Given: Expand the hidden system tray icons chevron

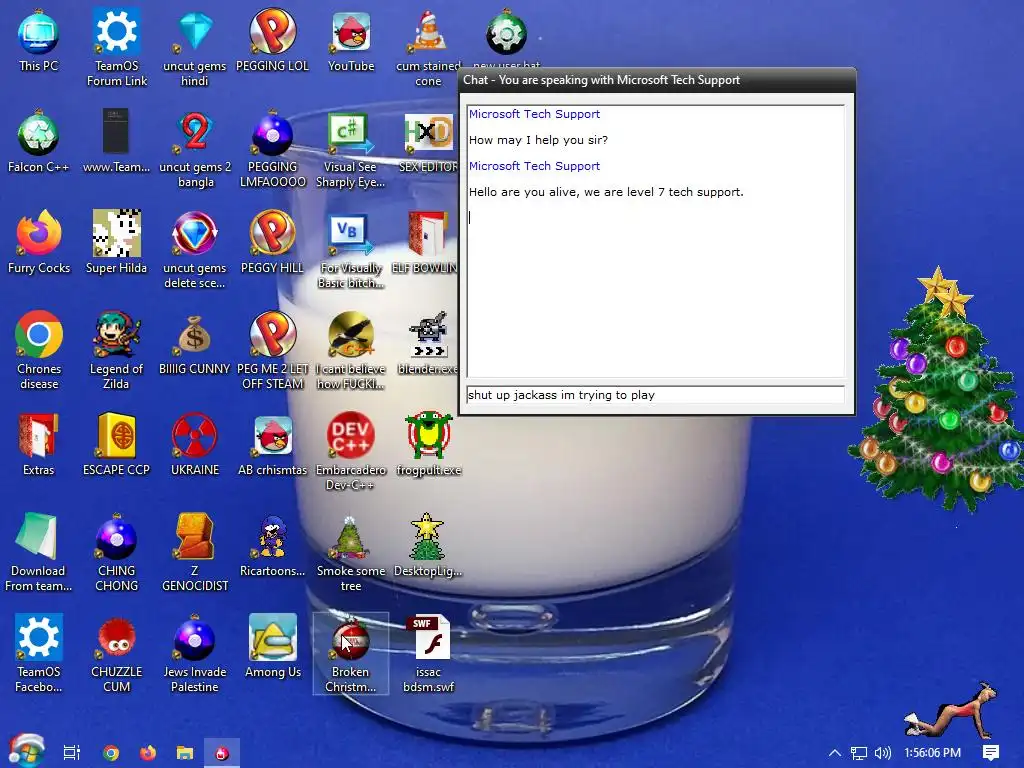Looking at the screenshot, I should point(835,752).
